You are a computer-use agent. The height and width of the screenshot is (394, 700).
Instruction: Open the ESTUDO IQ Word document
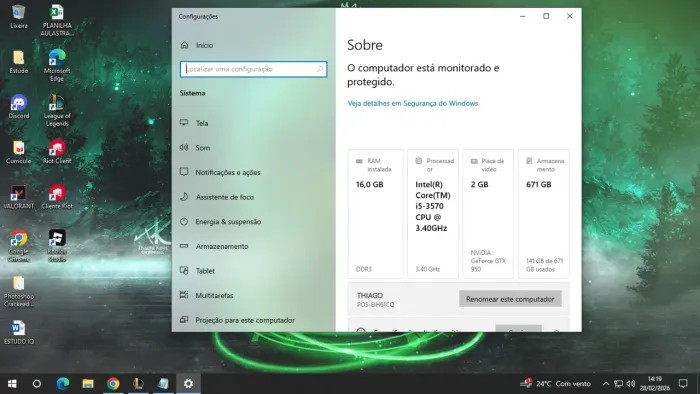click(18, 332)
